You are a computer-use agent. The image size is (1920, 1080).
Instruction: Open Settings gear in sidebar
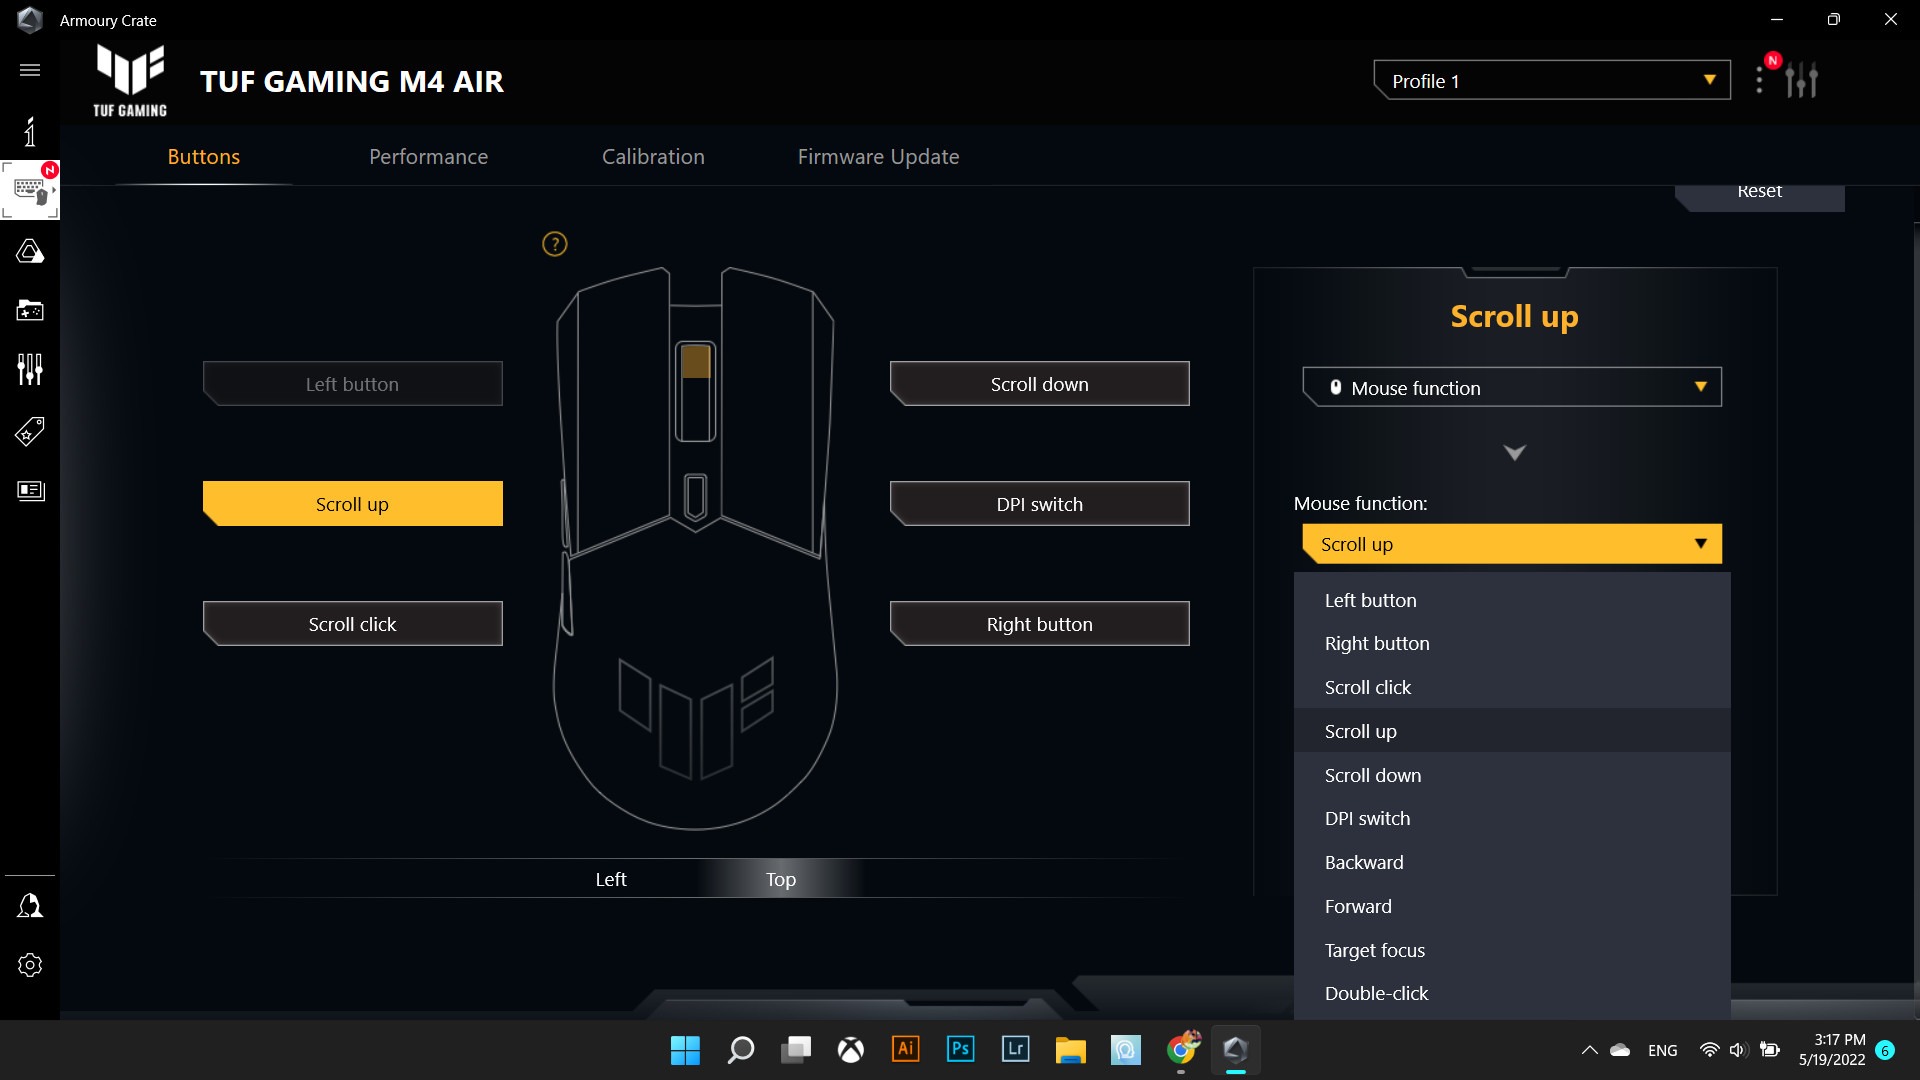(x=30, y=965)
